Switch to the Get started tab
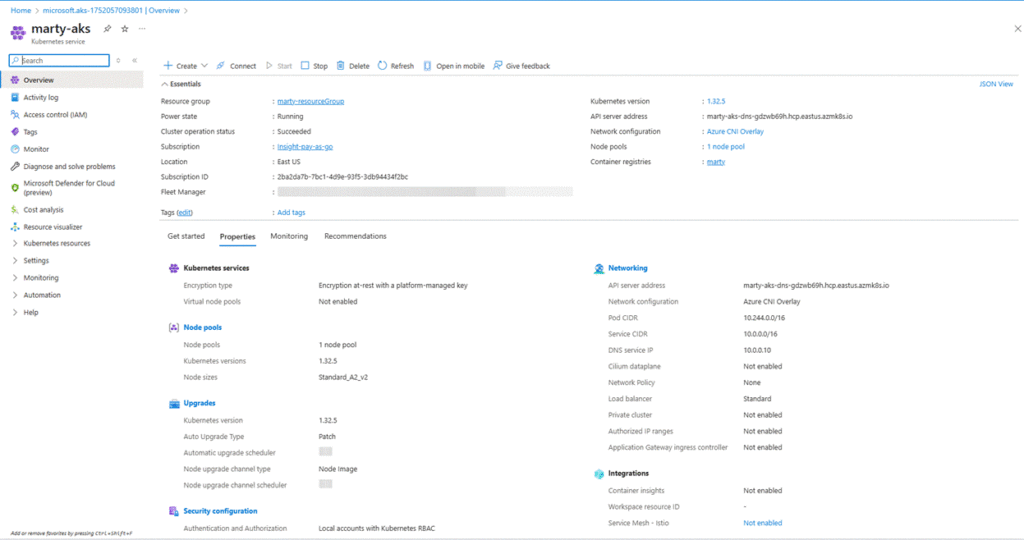The image size is (1024, 540). pos(186,236)
